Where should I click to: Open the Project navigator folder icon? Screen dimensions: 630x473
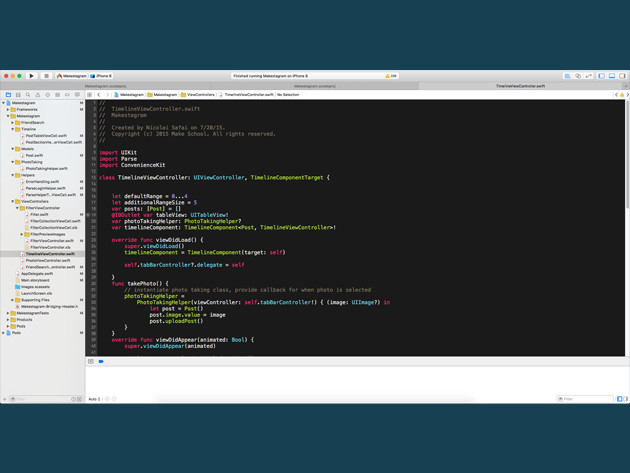click(x=8, y=95)
